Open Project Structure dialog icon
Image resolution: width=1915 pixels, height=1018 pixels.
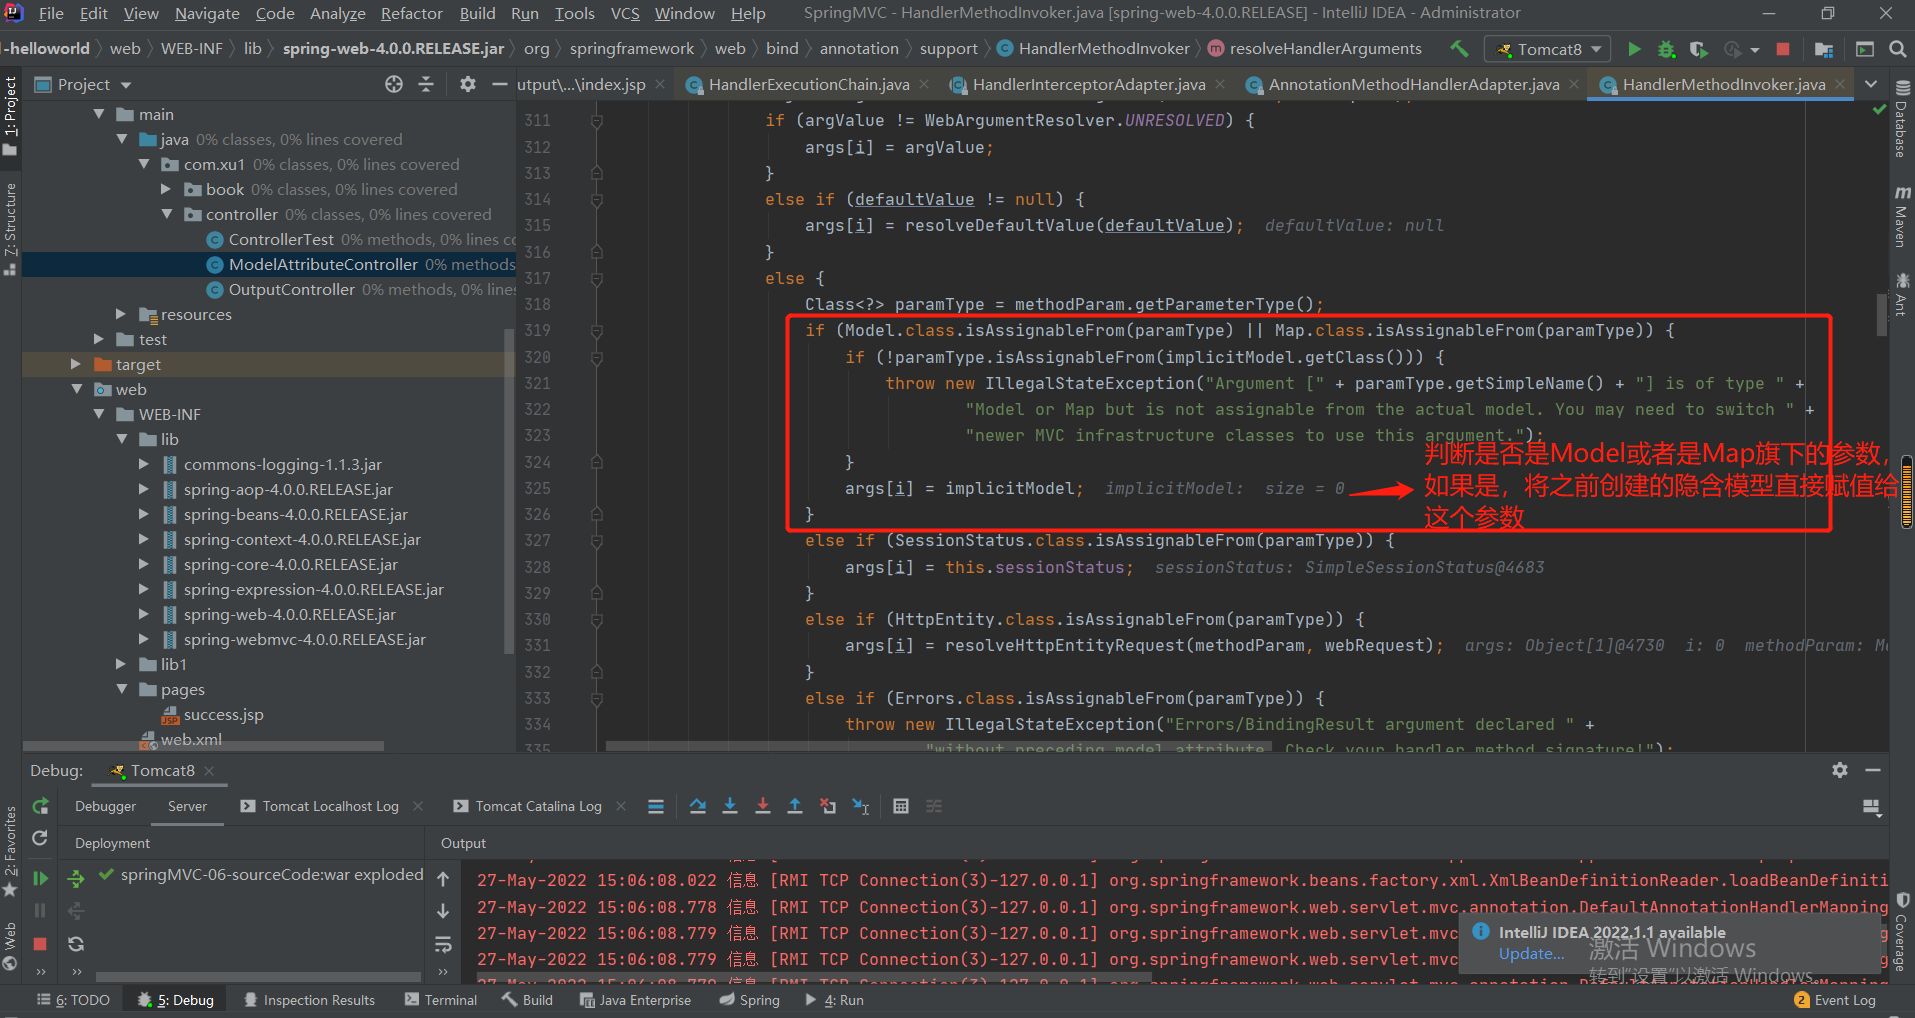pos(1824,49)
